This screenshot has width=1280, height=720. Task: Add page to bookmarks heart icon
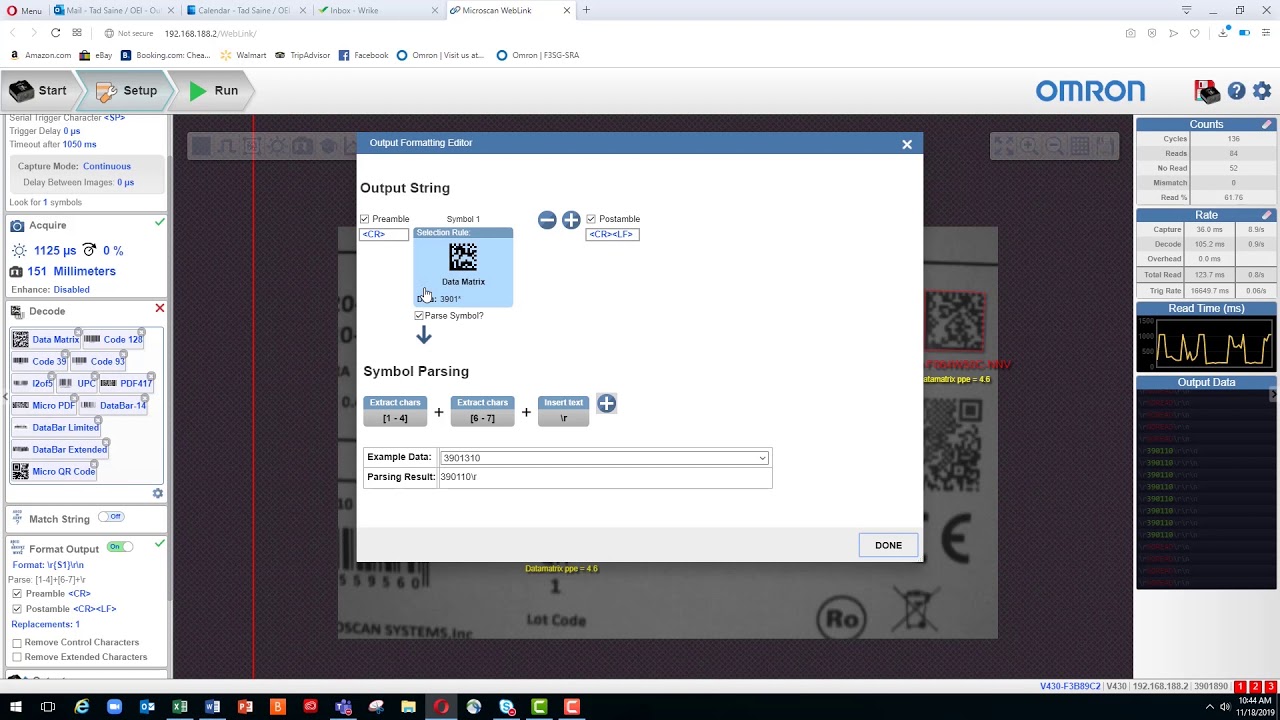[1195, 33]
